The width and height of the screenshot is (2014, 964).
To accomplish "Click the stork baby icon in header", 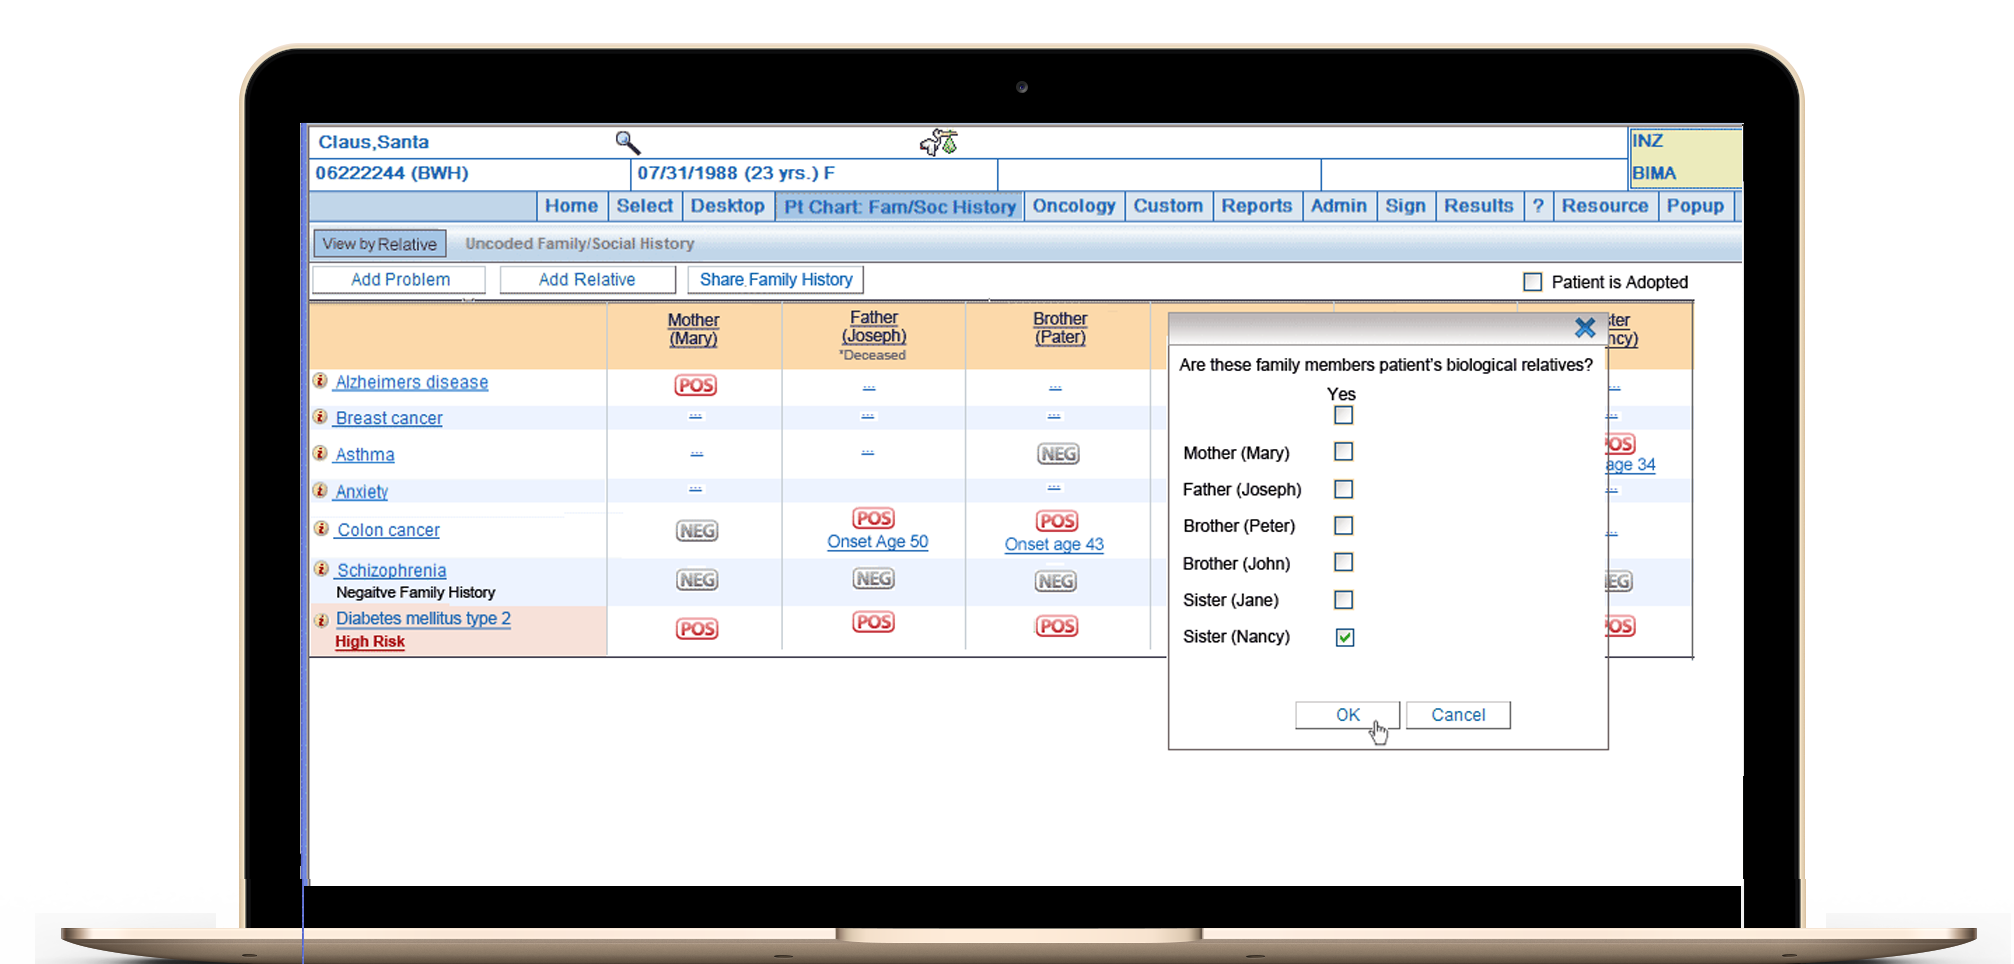I will point(939,143).
